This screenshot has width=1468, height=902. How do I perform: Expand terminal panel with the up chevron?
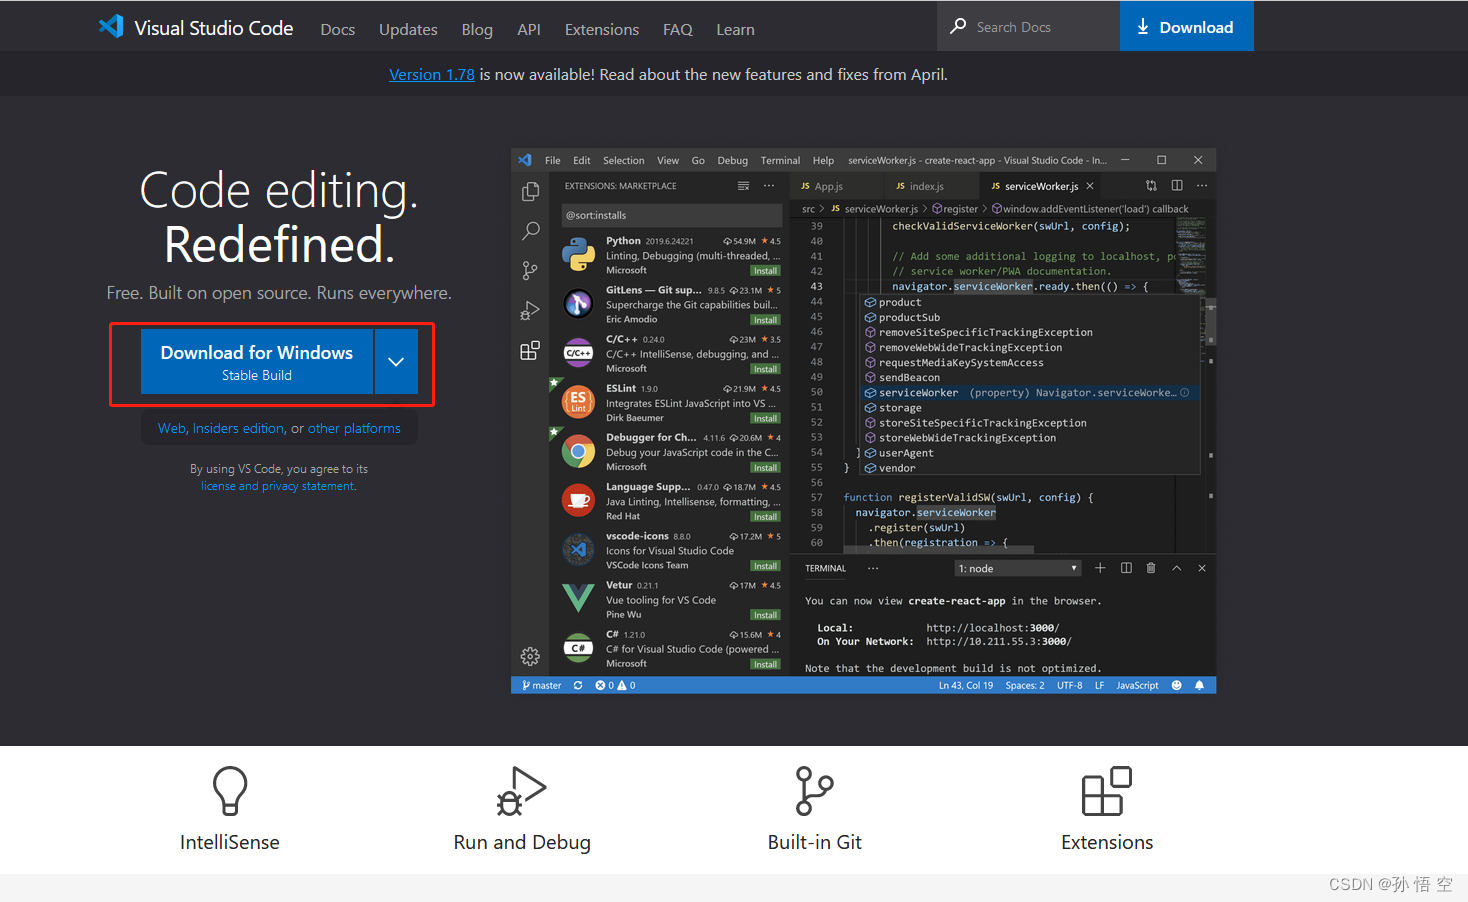(x=1177, y=568)
